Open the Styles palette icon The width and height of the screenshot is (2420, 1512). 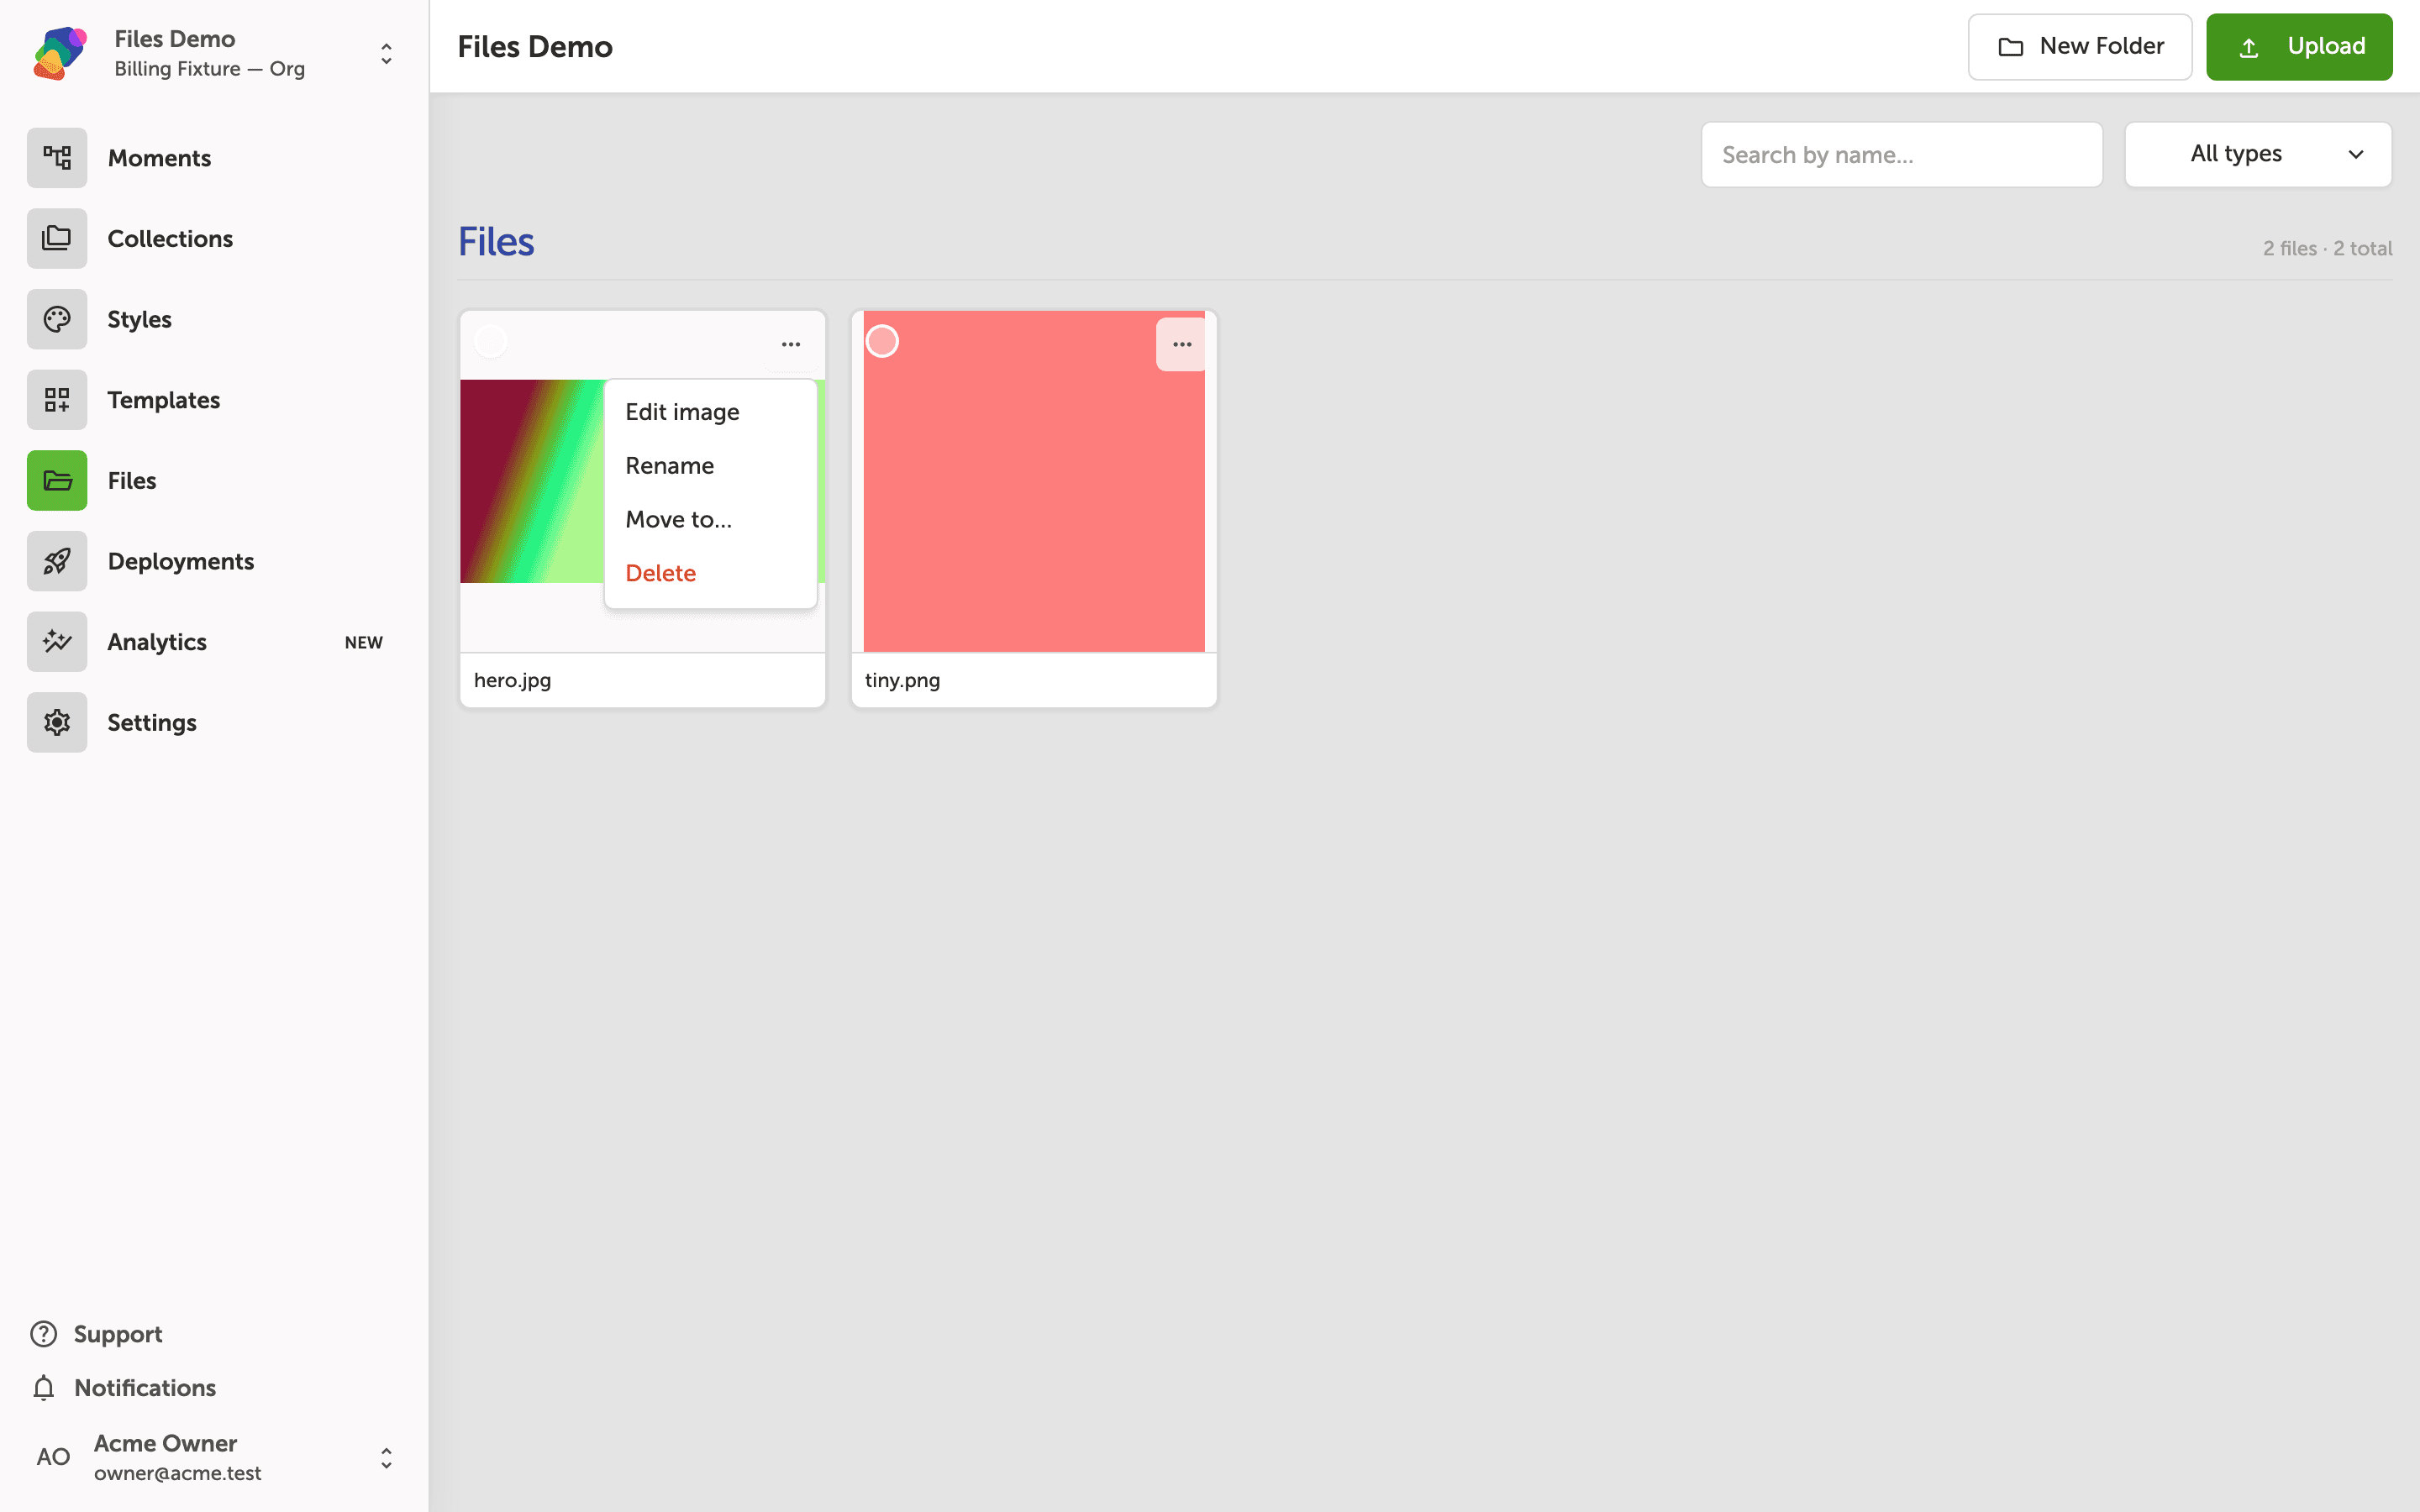tap(57, 319)
